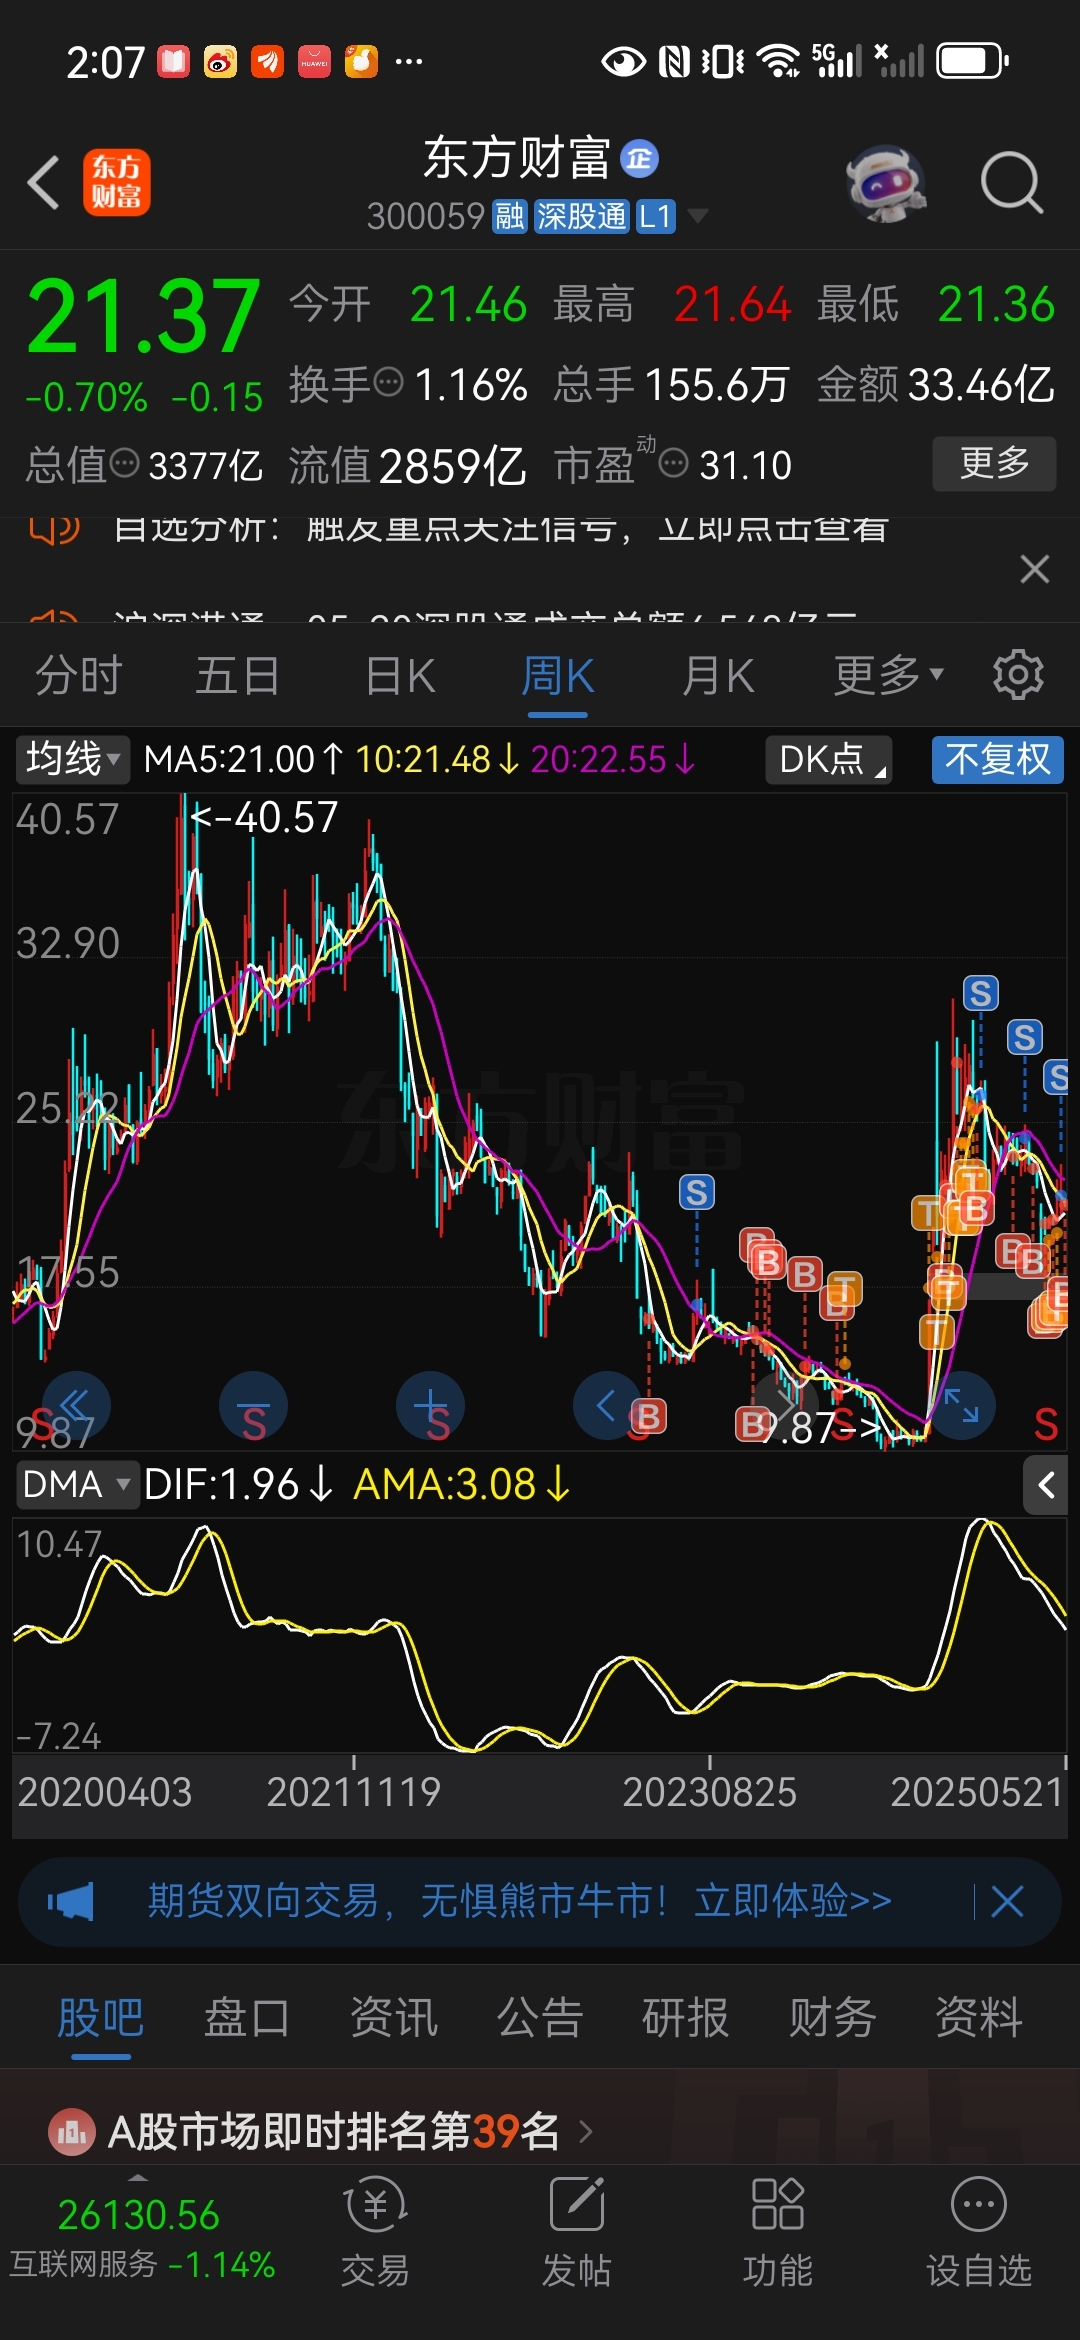This screenshot has width=1080, height=2340.
Task: Expand stock switcher arrow beside L1
Action: point(698,216)
